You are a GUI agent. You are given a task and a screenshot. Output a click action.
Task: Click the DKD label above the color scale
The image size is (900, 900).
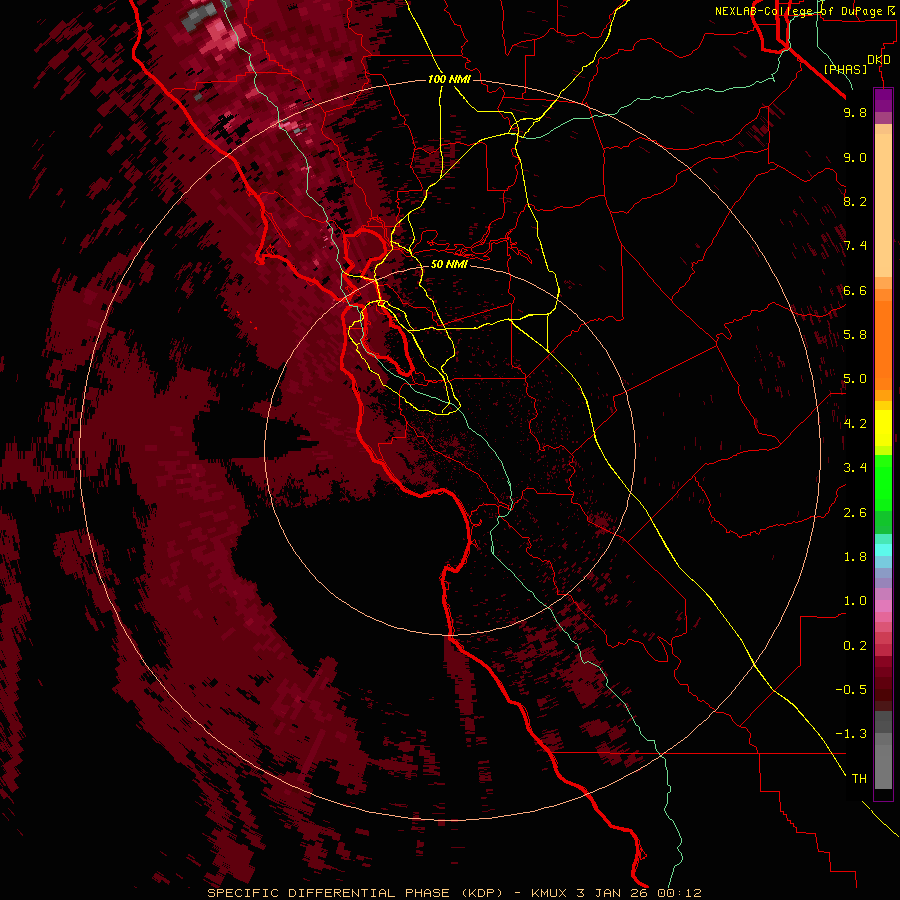[879, 60]
